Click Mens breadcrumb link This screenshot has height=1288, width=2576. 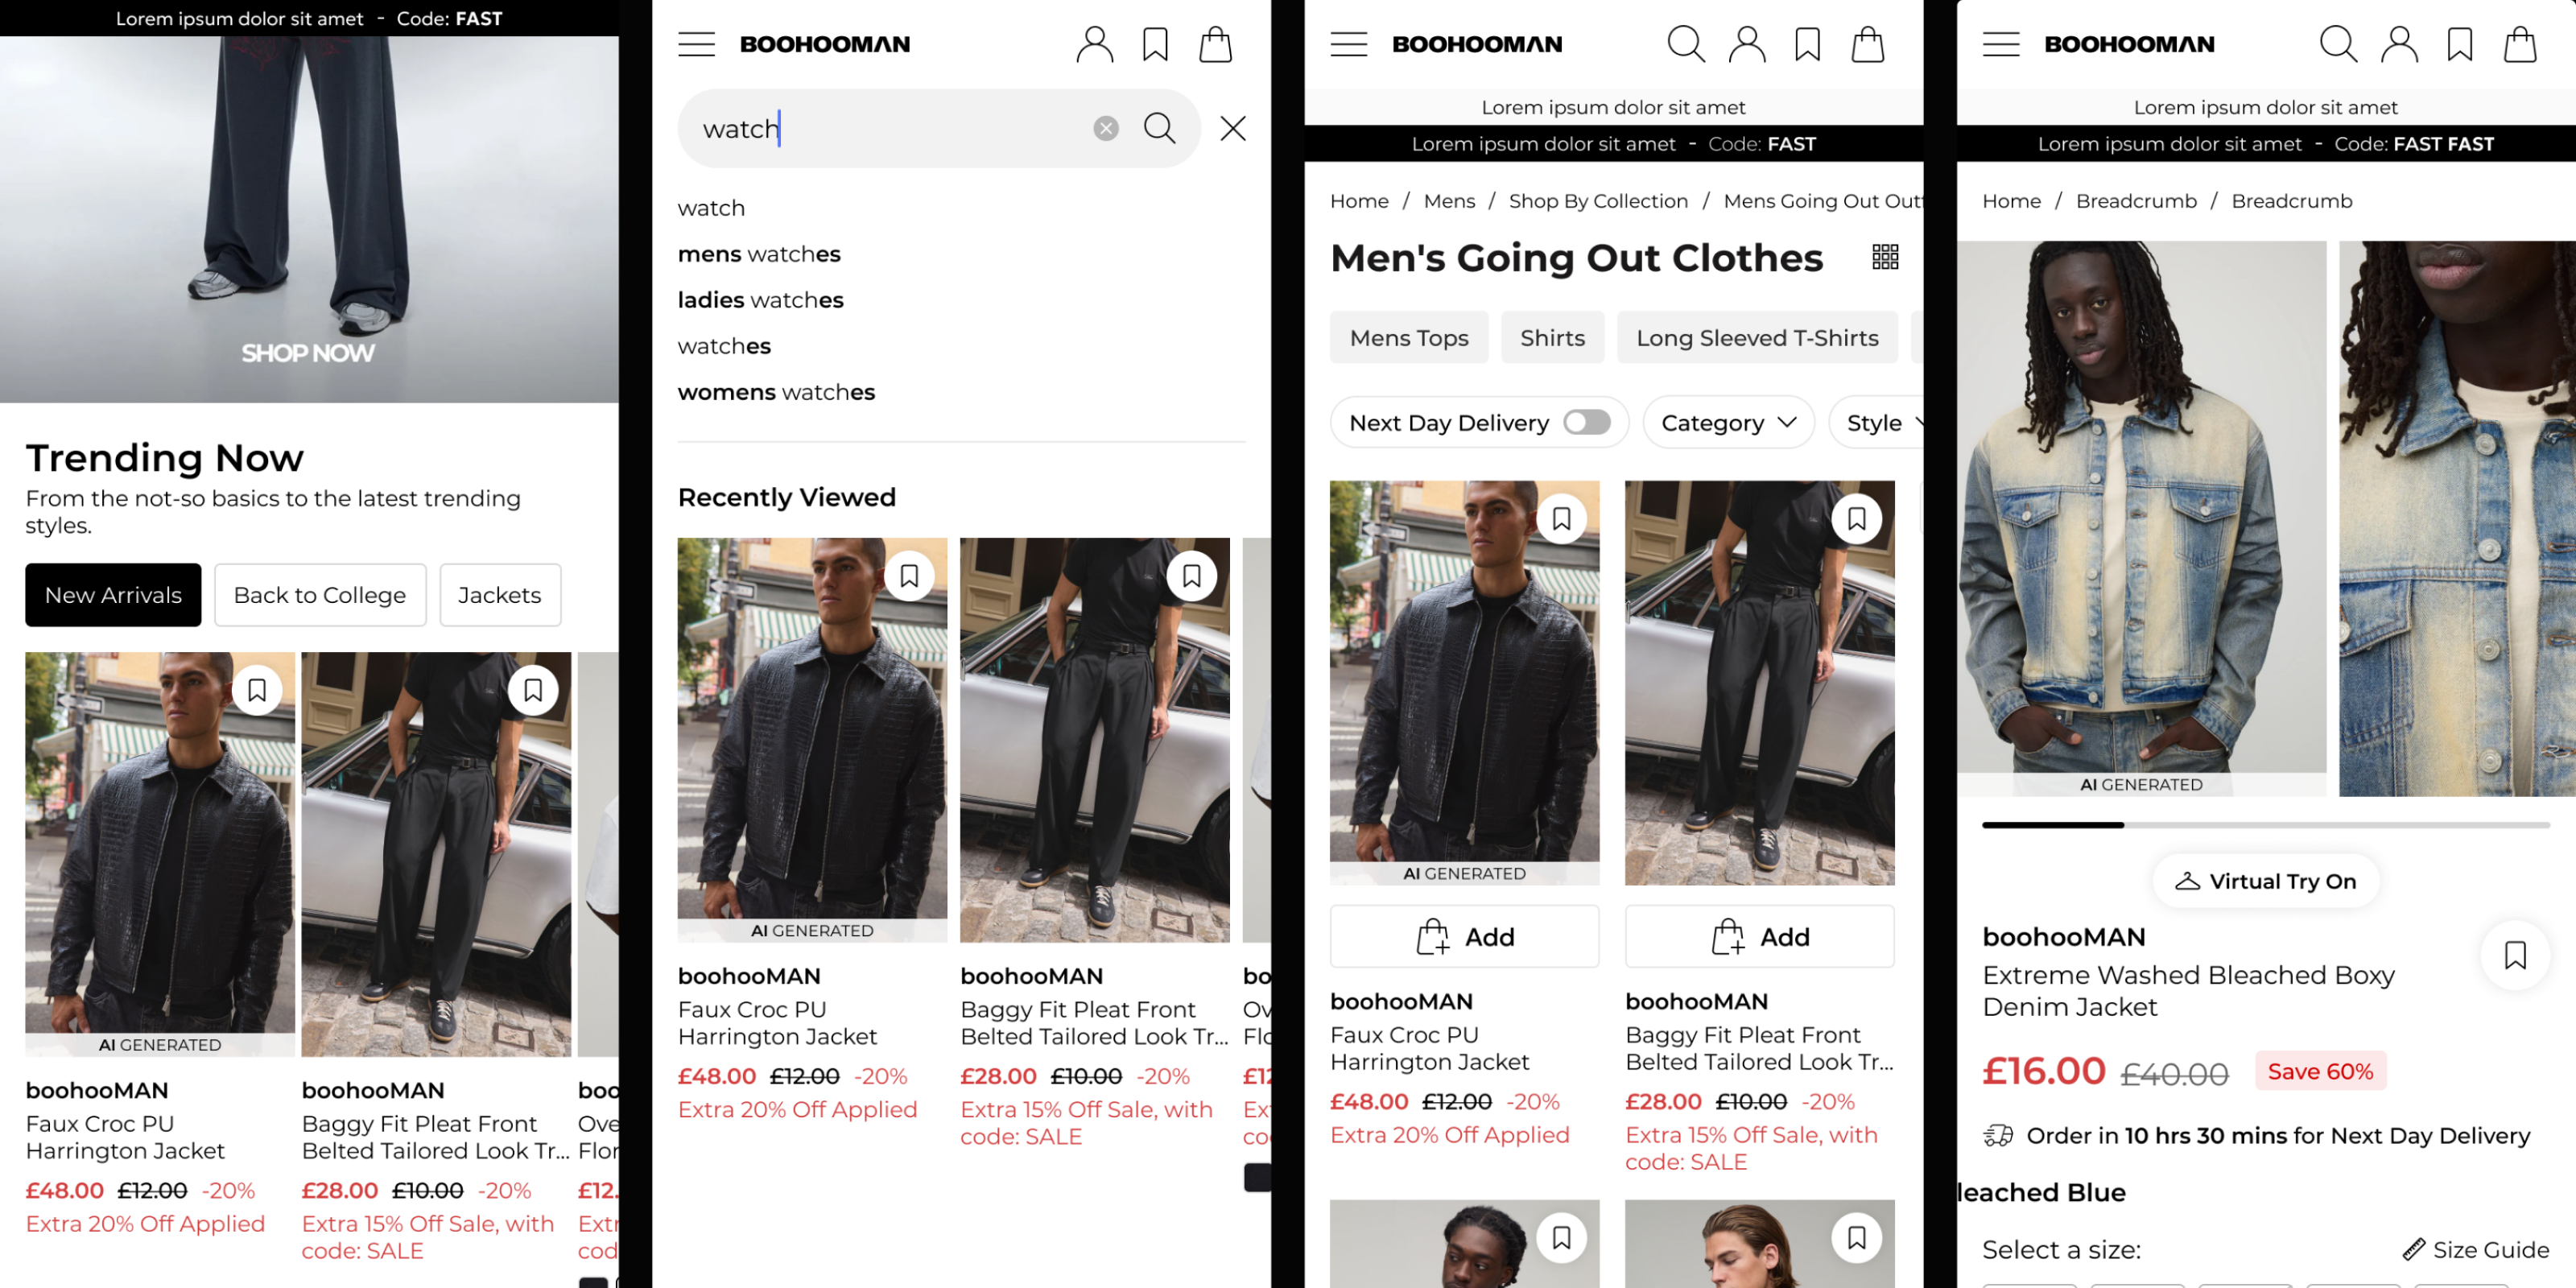tap(1449, 201)
